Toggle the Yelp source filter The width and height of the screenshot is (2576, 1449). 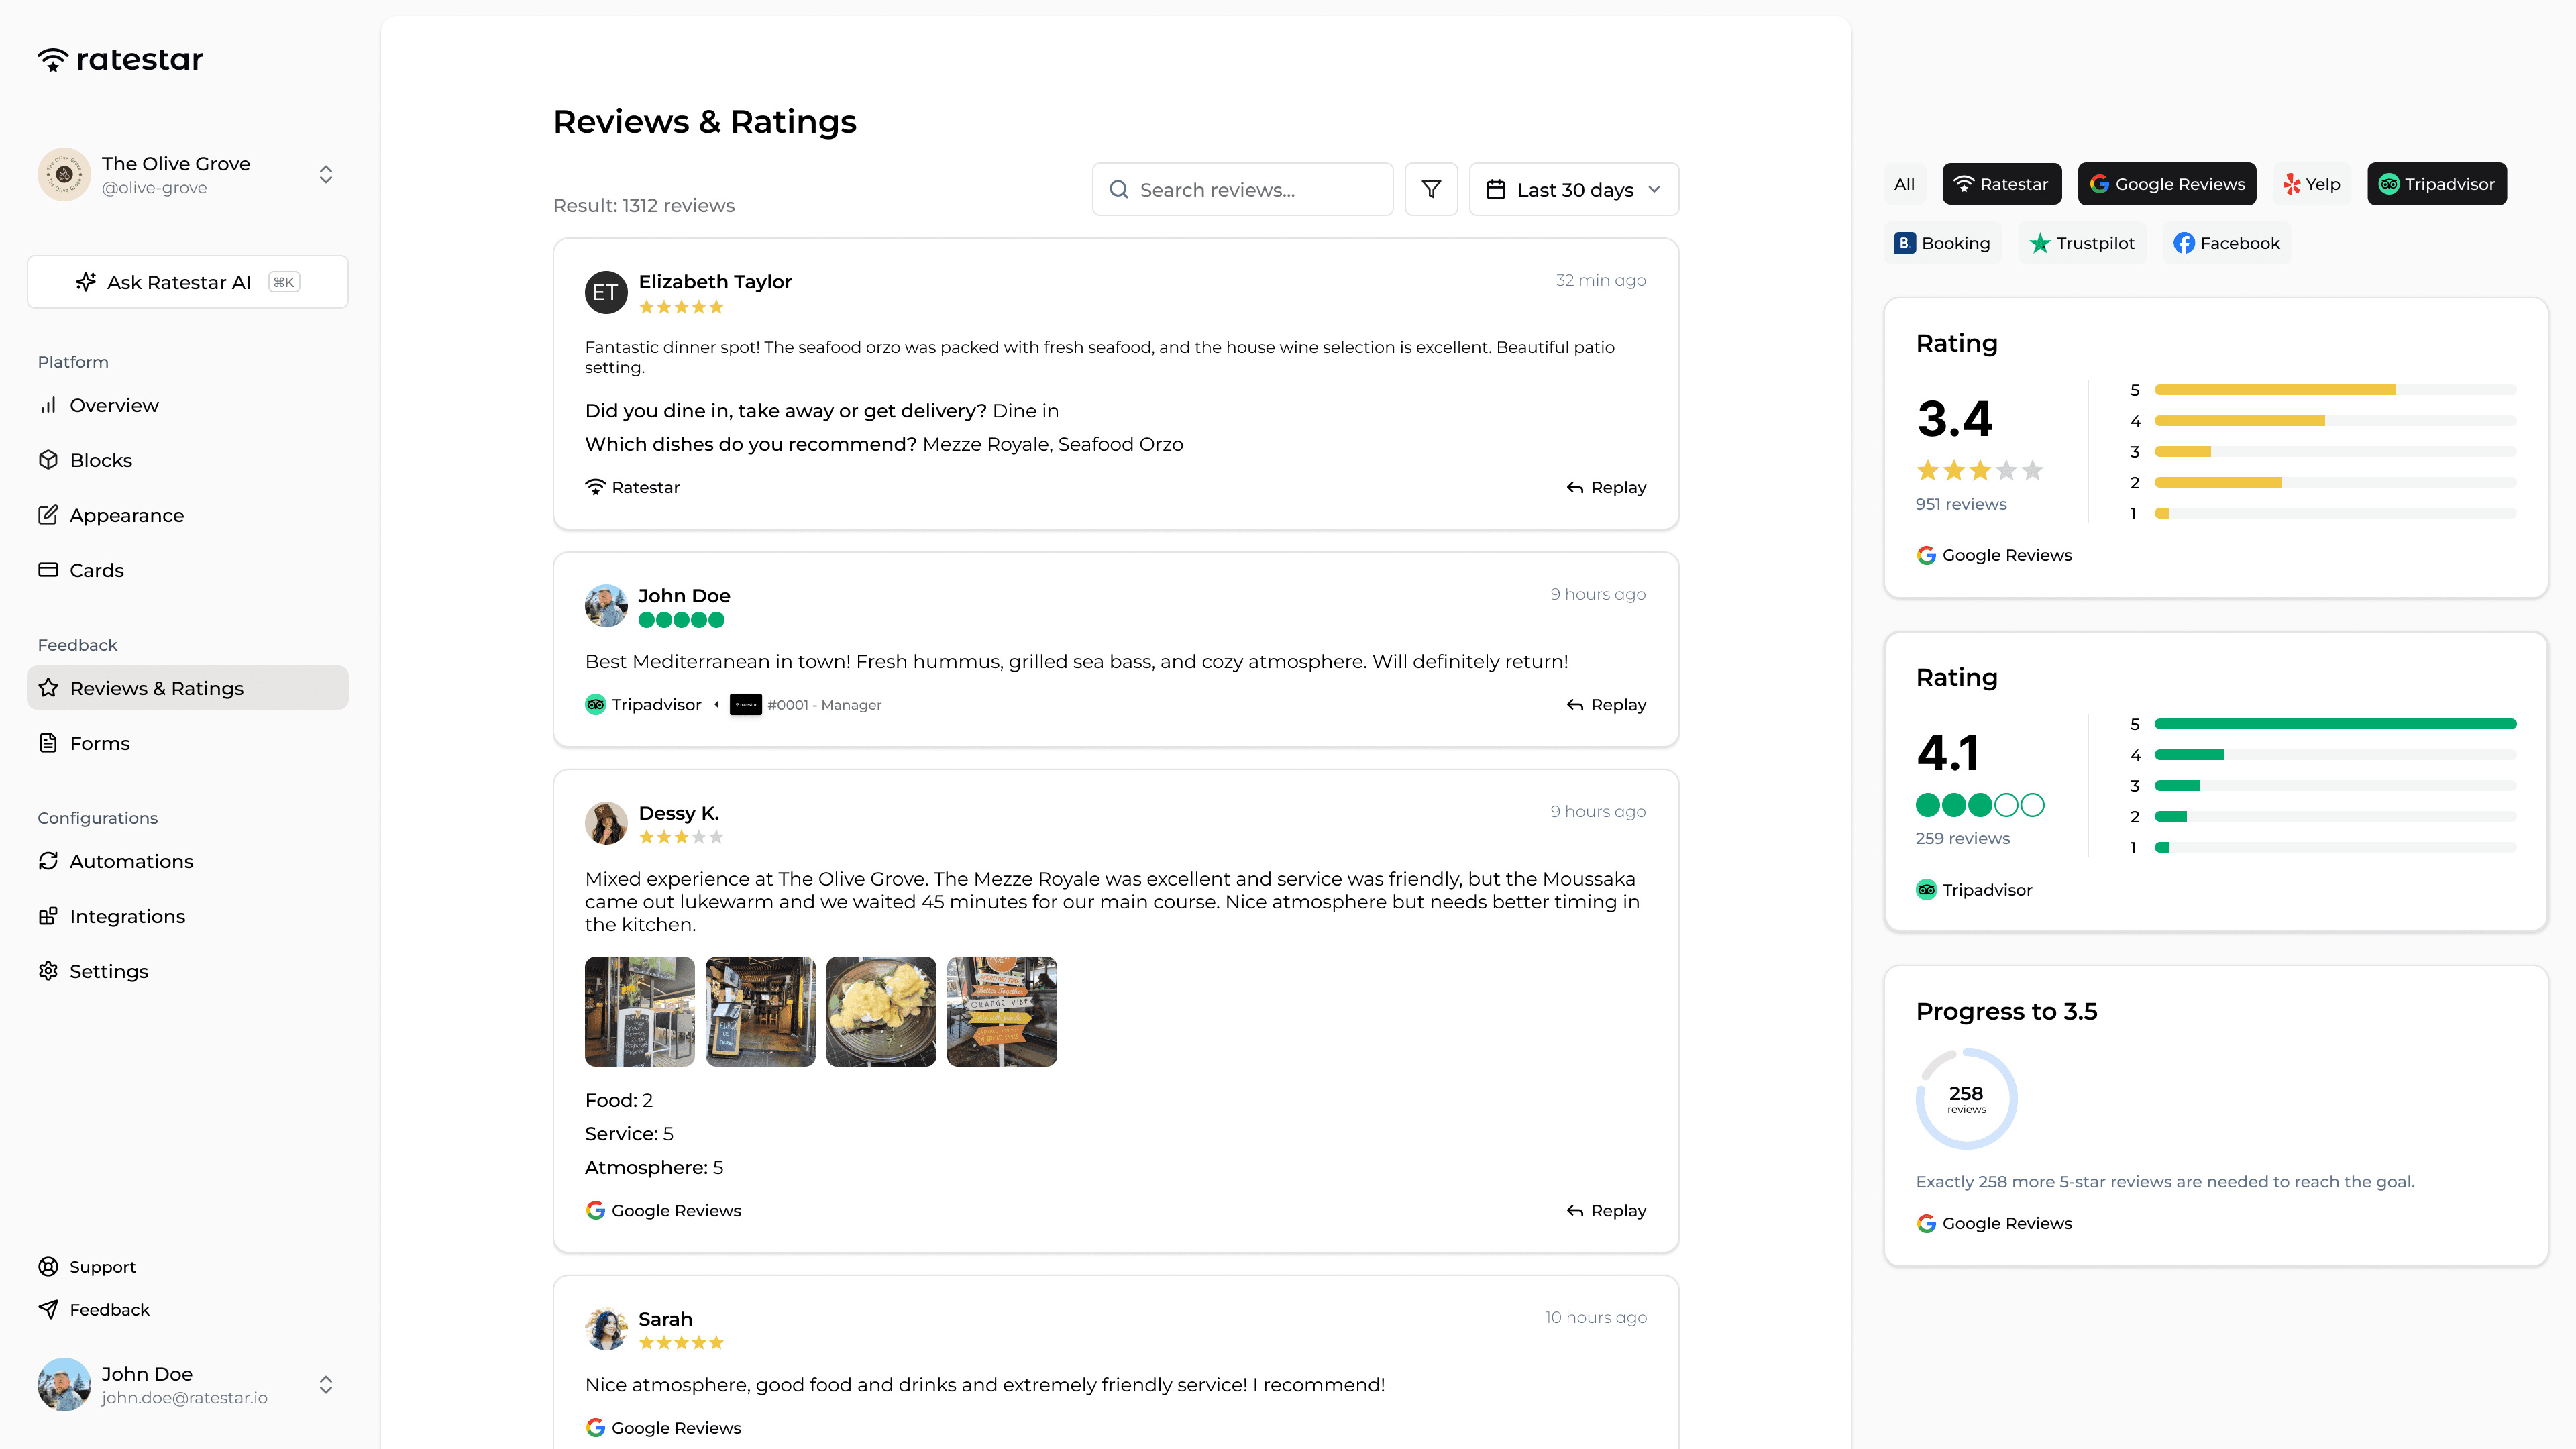(x=2311, y=184)
